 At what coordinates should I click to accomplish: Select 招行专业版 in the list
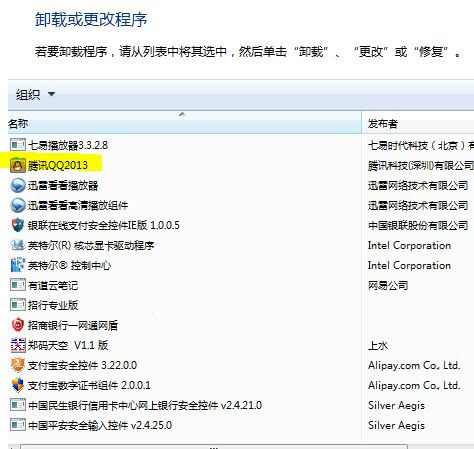pyautogui.click(x=53, y=305)
